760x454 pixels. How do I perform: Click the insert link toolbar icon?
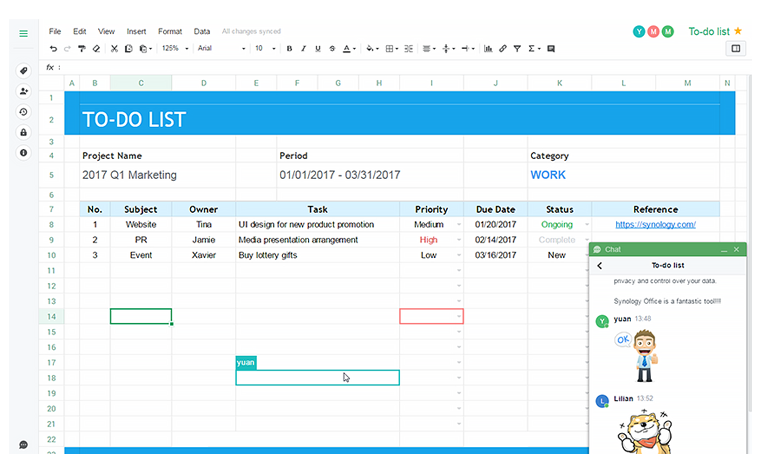click(x=502, y=48)
